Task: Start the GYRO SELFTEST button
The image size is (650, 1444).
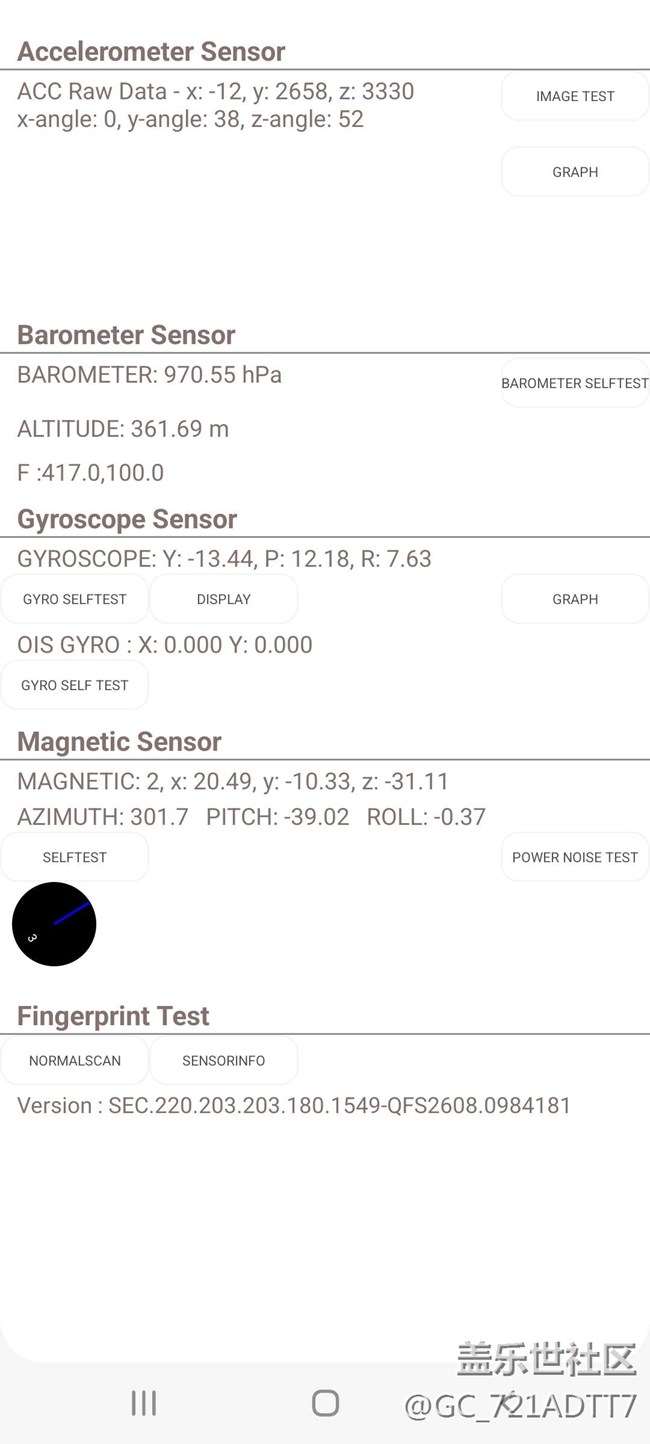Action: point(75,599)
